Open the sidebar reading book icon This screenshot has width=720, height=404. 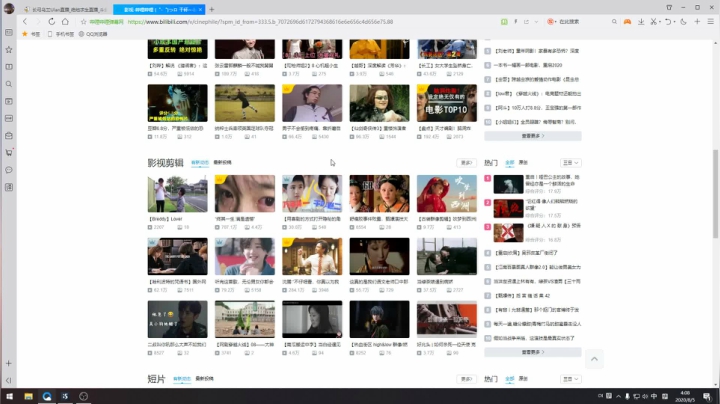tap(9, 67)
